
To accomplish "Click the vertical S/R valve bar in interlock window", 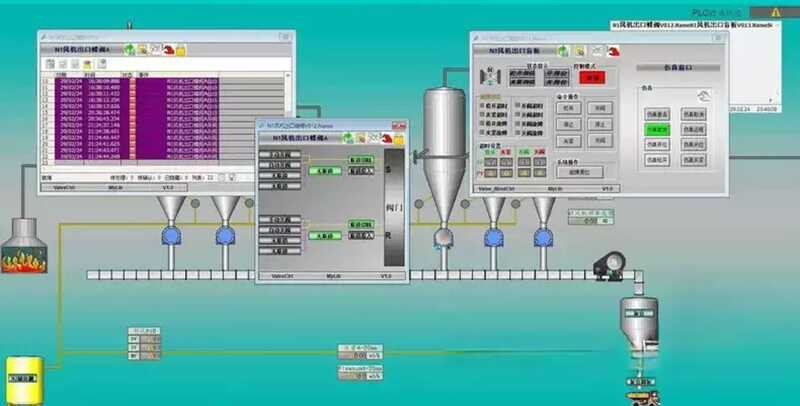I will coord(392,207).
